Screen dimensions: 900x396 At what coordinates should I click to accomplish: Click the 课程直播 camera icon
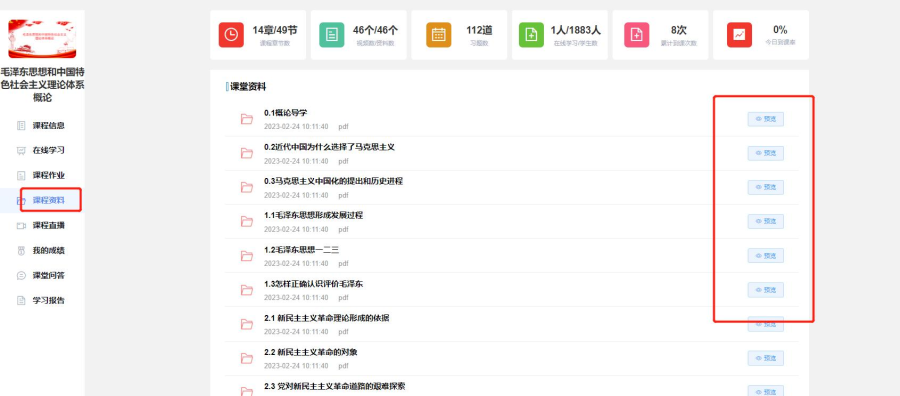coord(21,226)
